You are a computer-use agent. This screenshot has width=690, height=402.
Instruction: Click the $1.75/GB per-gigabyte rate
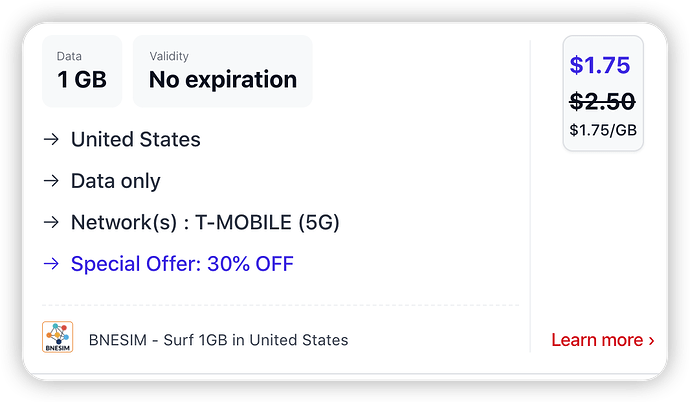602,129
